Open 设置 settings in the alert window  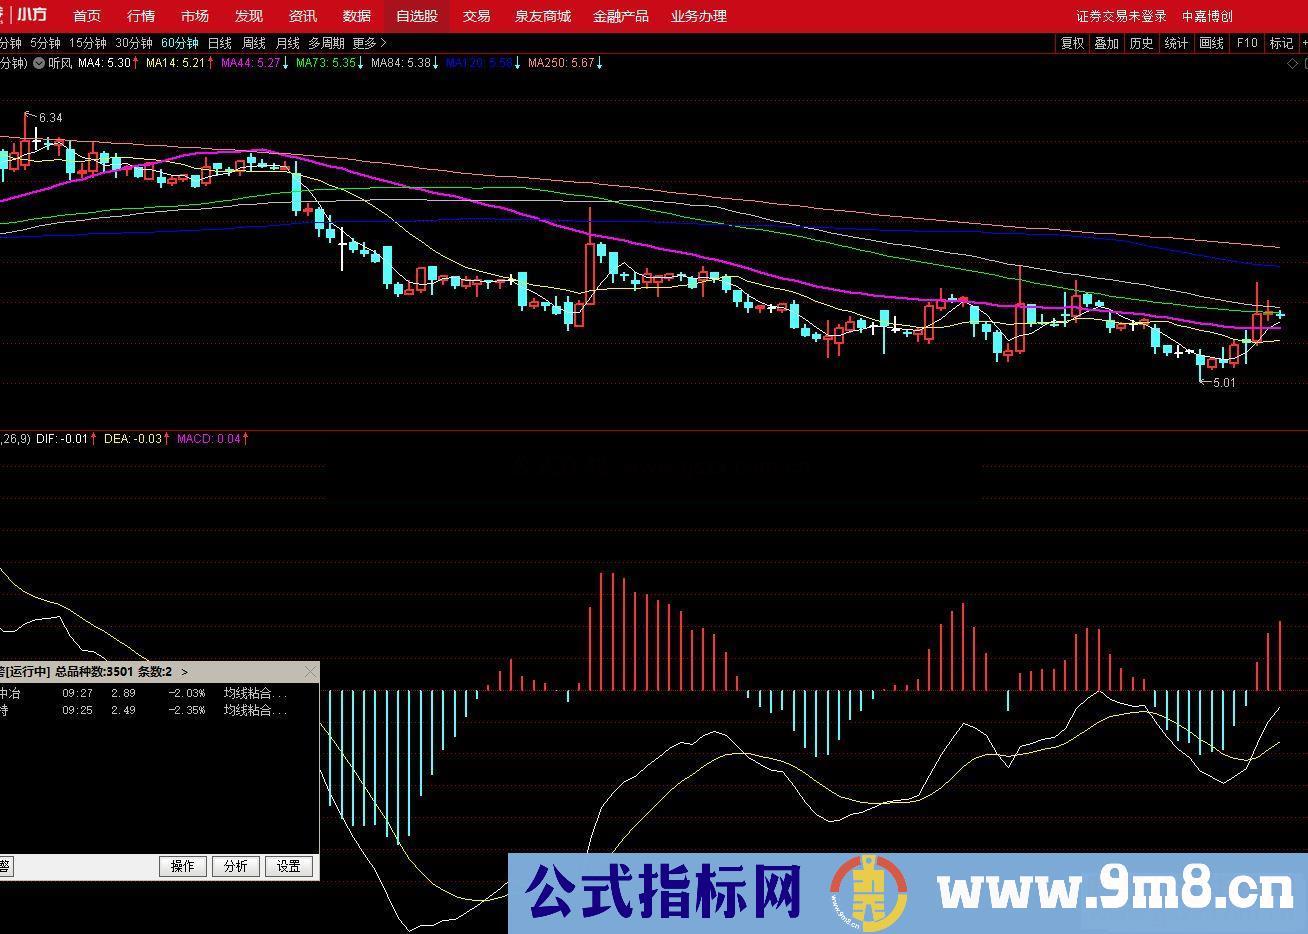[x=289, y=866]
